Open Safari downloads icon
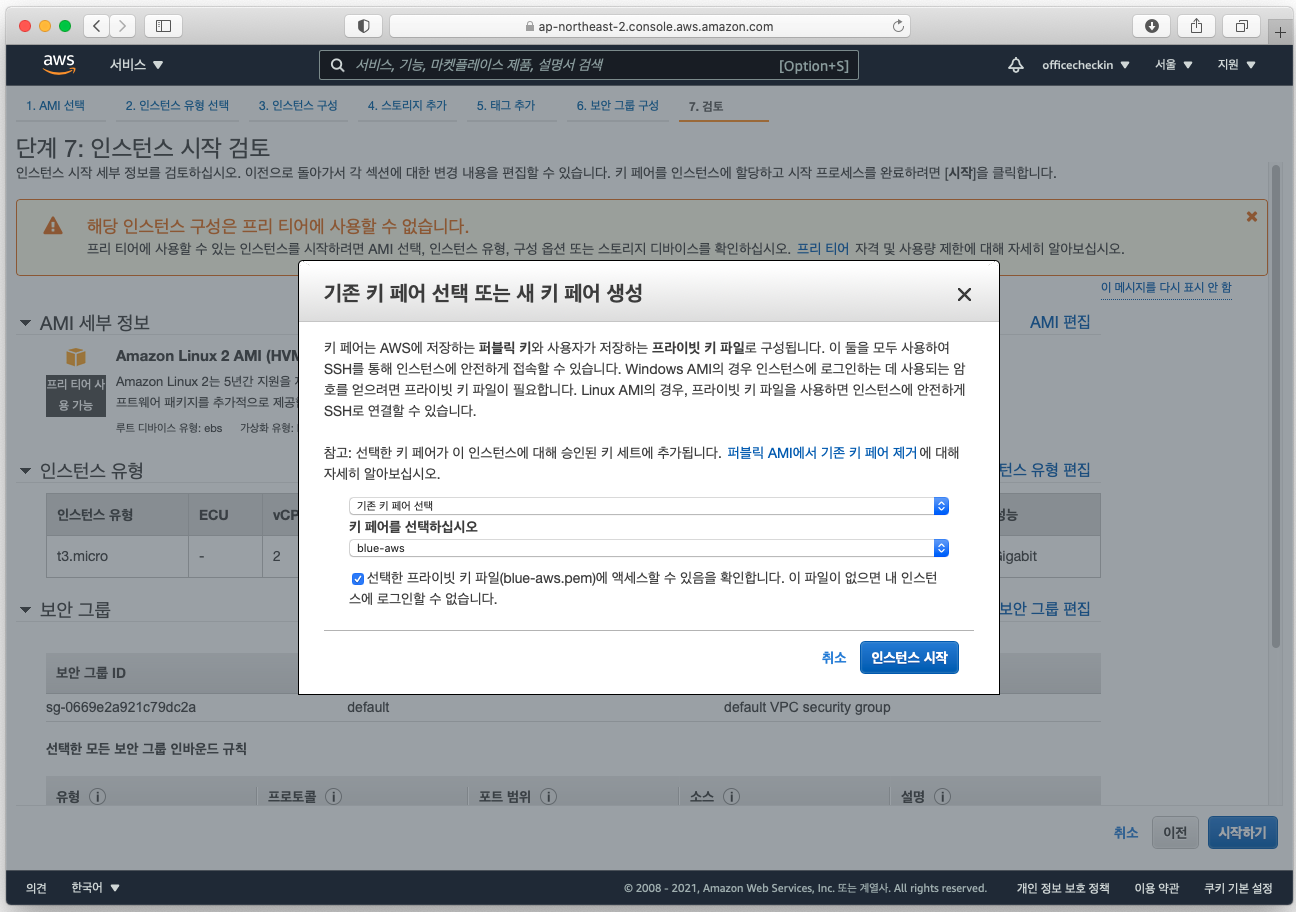The height and width of the screenshot is (912, 1296). [1151, 26]
